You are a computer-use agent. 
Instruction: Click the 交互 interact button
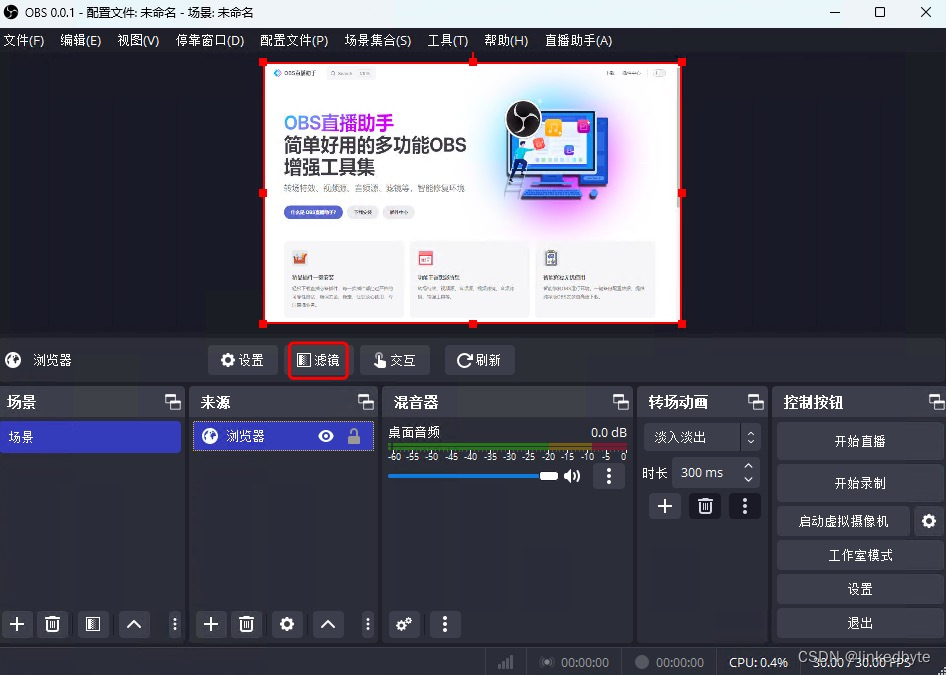pos(395,360)
